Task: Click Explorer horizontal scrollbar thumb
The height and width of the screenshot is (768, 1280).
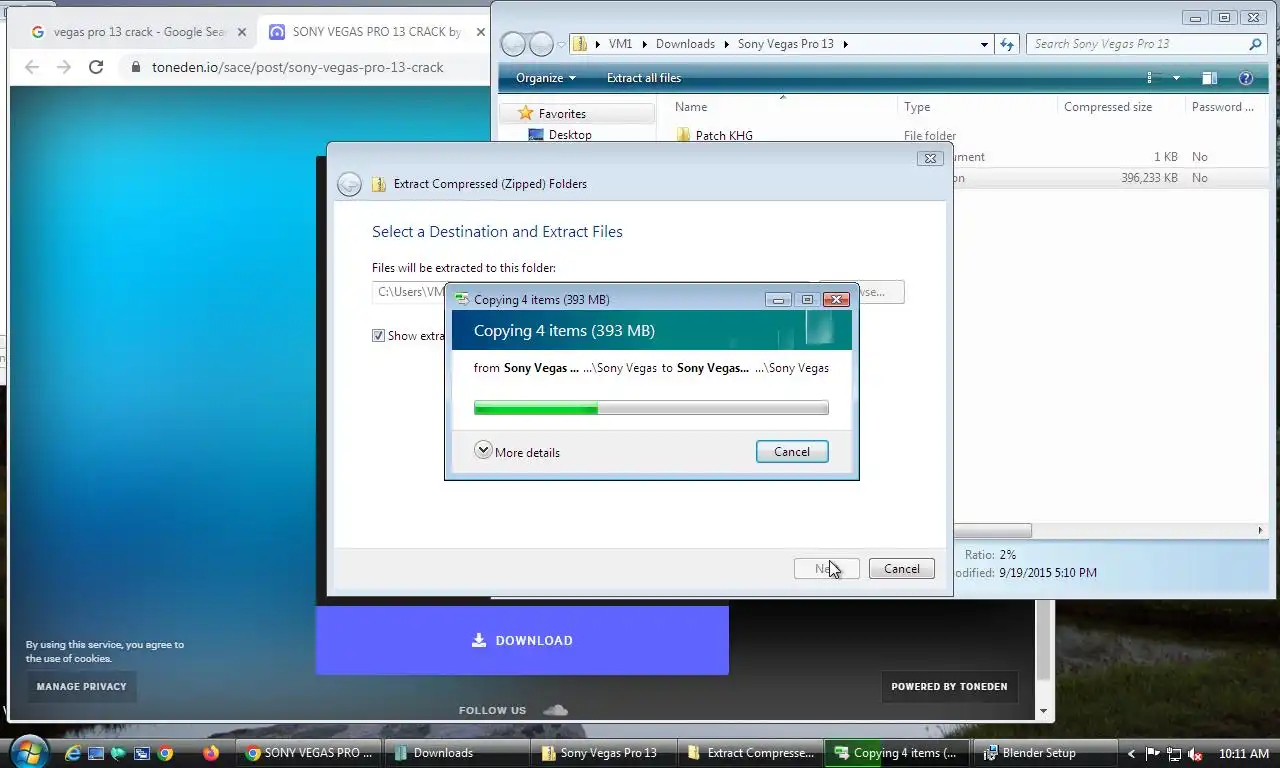Action: [991, 531]
